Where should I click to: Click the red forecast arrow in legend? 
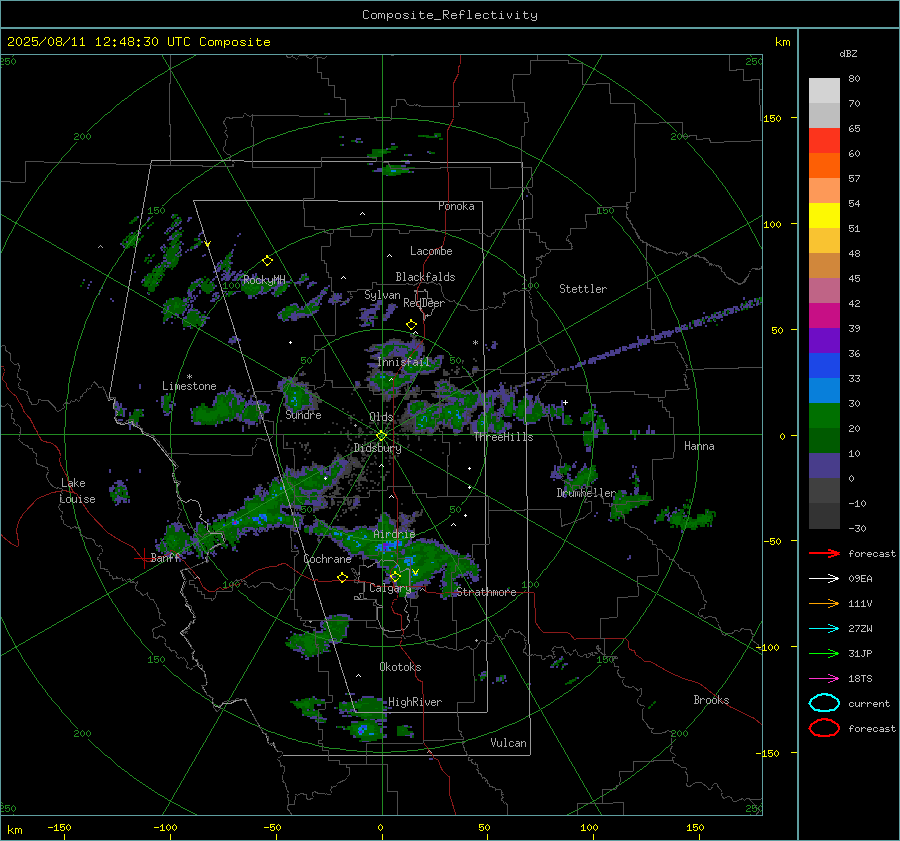click(x=824, y=553)
